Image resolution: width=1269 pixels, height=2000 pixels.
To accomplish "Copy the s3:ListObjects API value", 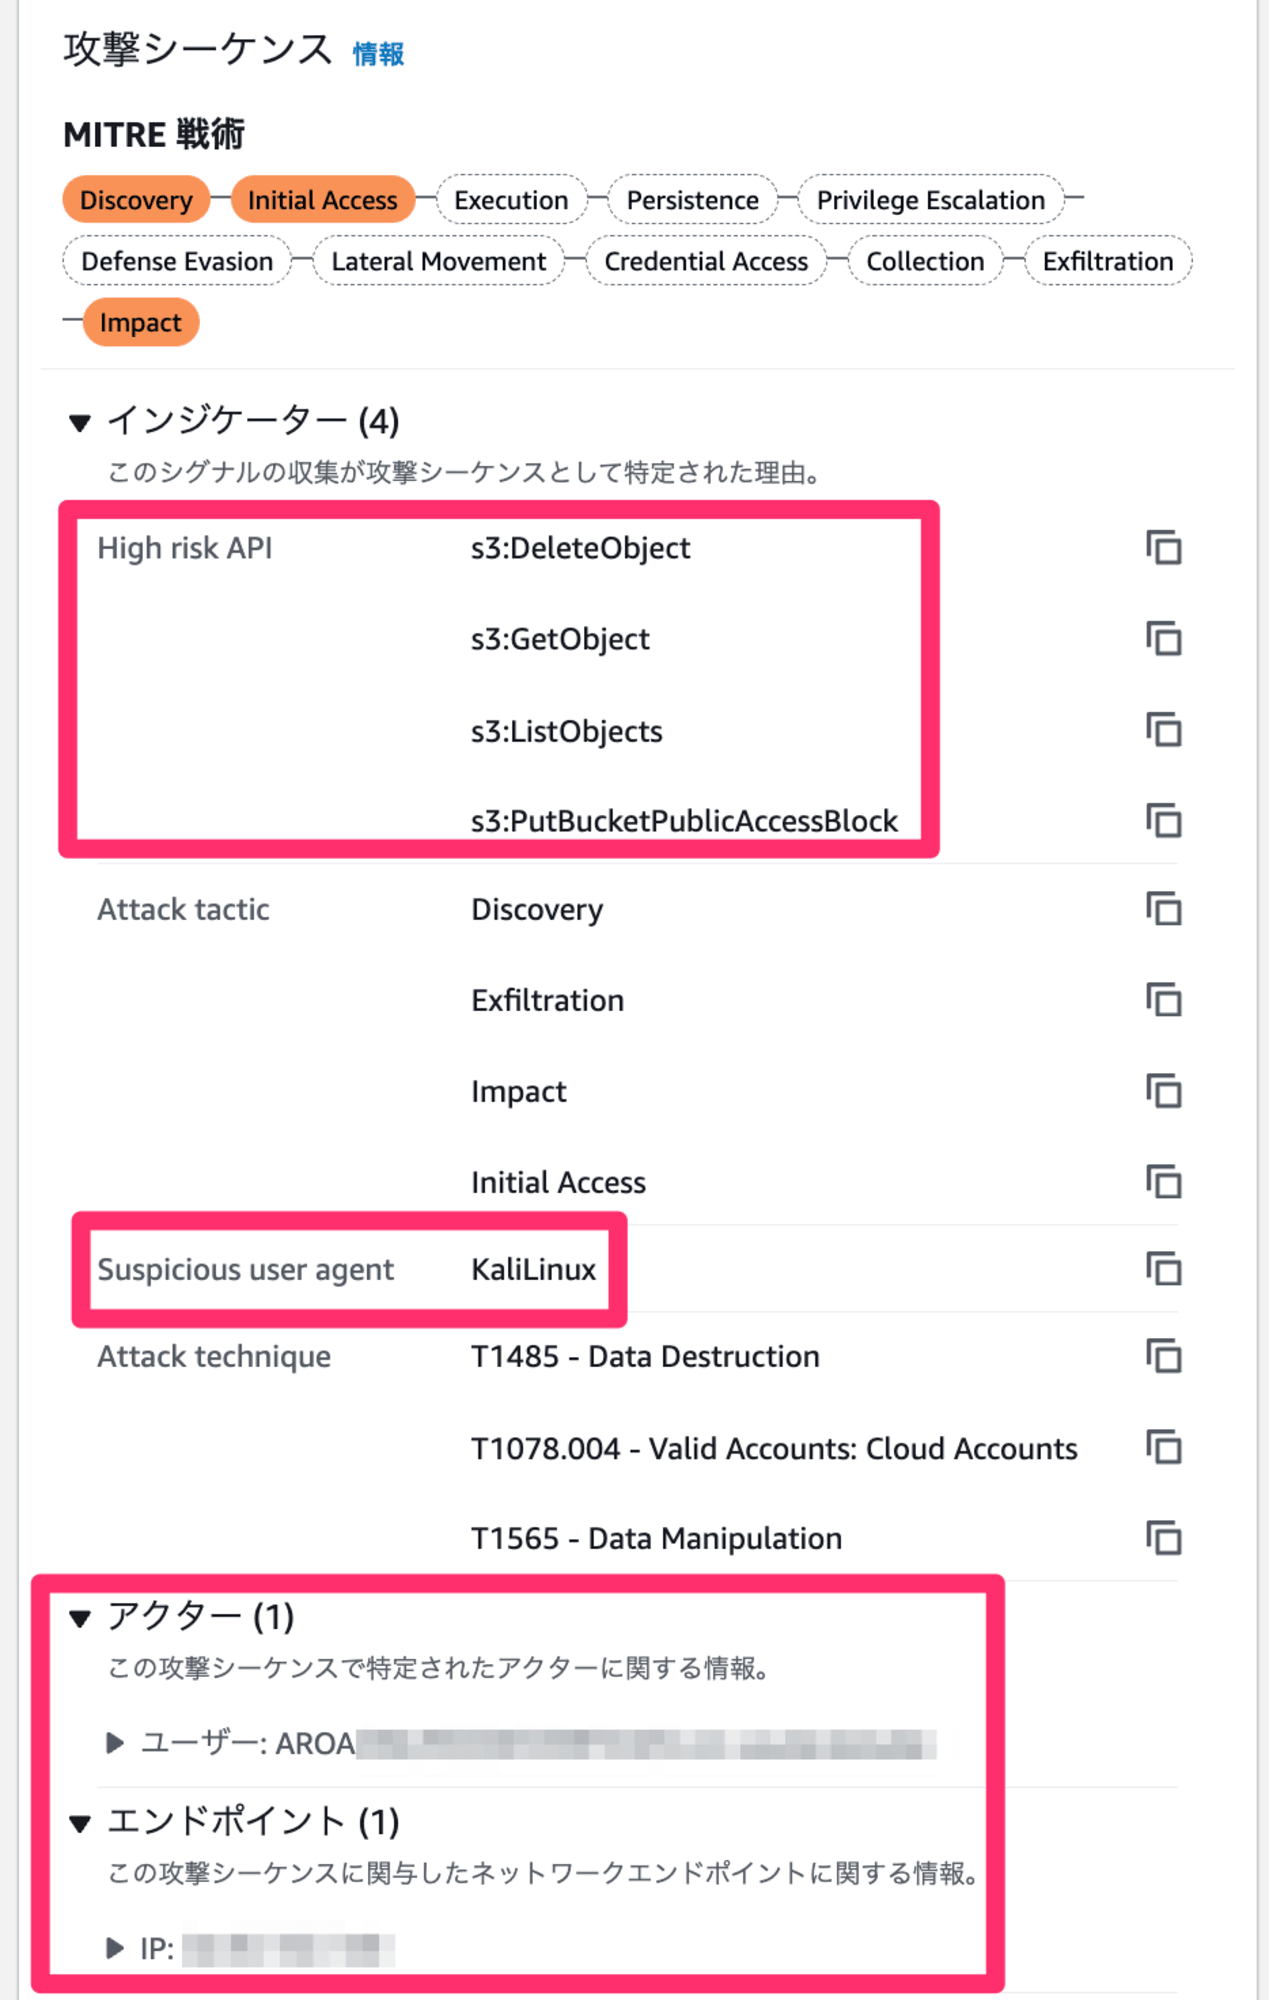I will point(1164,730).
